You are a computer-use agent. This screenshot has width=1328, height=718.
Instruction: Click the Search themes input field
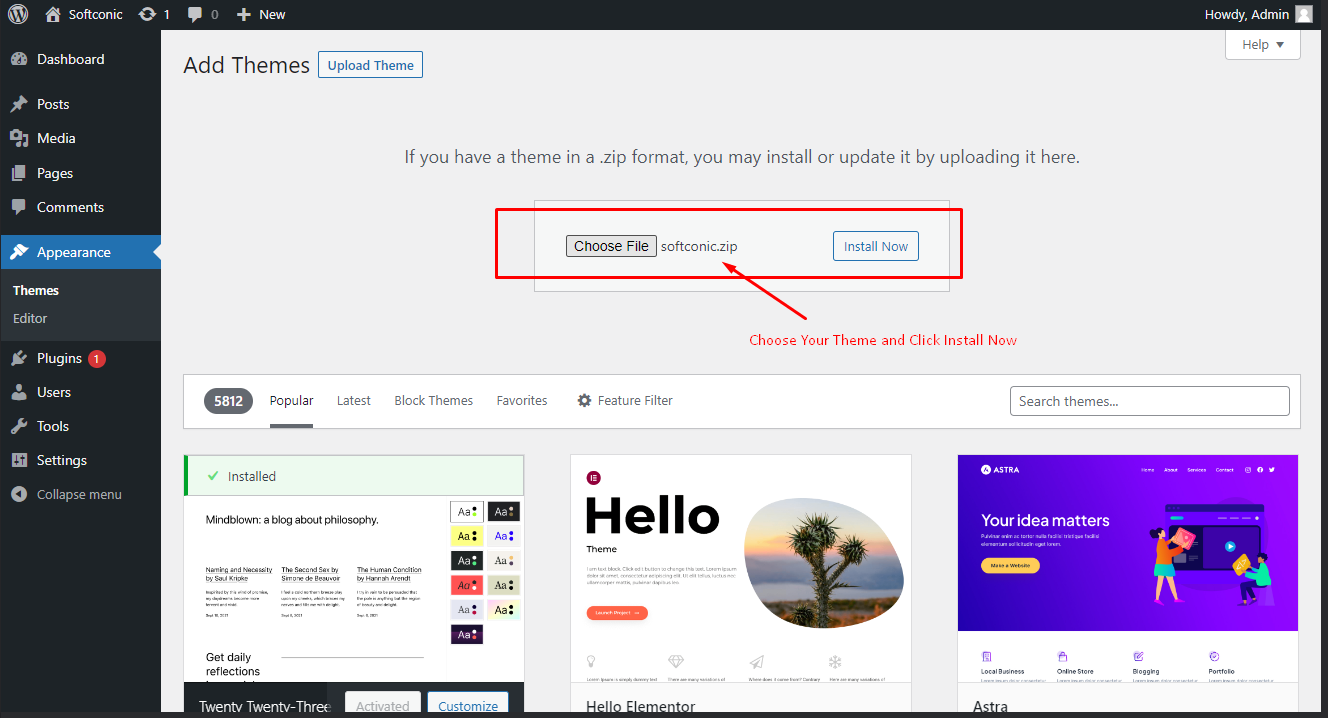pyautogui.click(x=1150, y=401)
